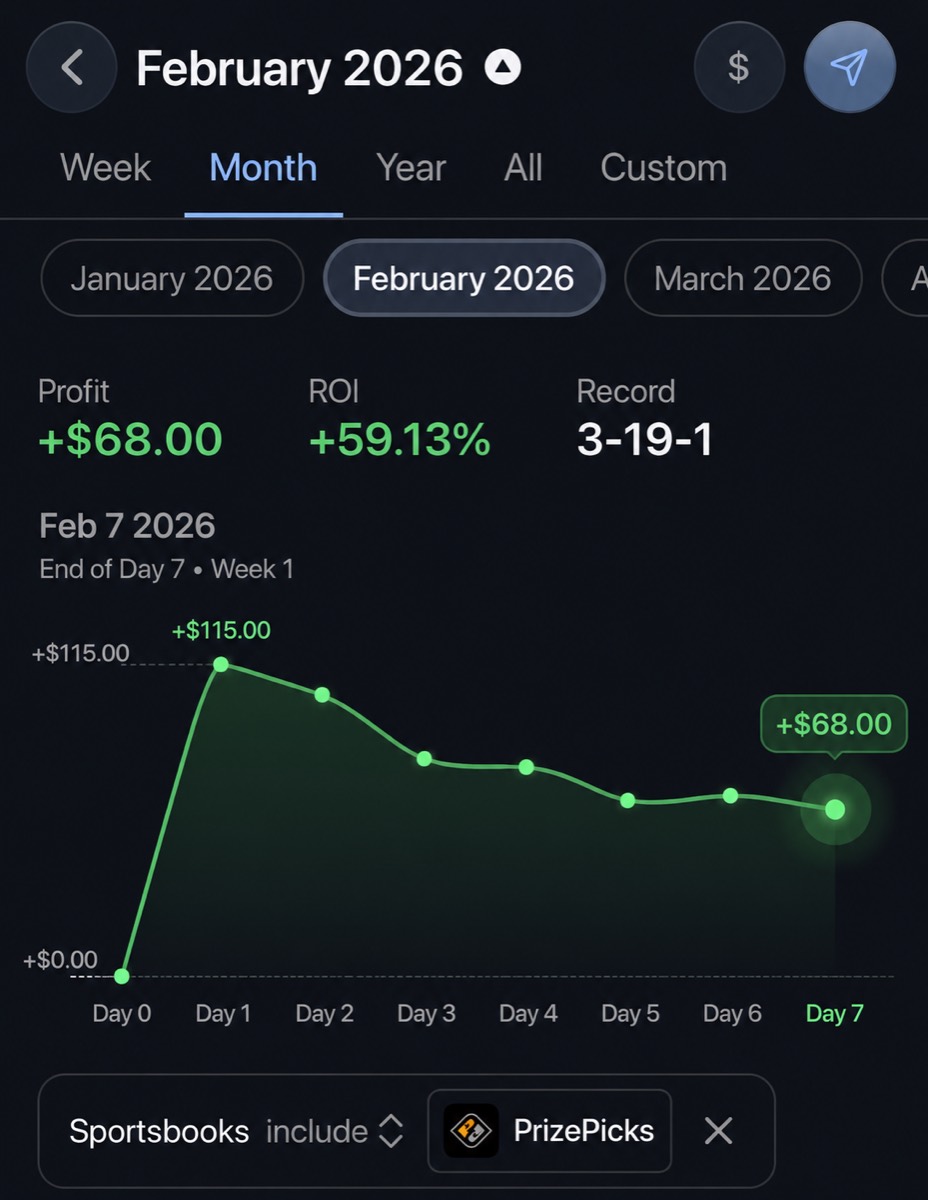Tap the paper plane share icon
The height and width of the screenshot is (1200, 928).
pos(849,68)
